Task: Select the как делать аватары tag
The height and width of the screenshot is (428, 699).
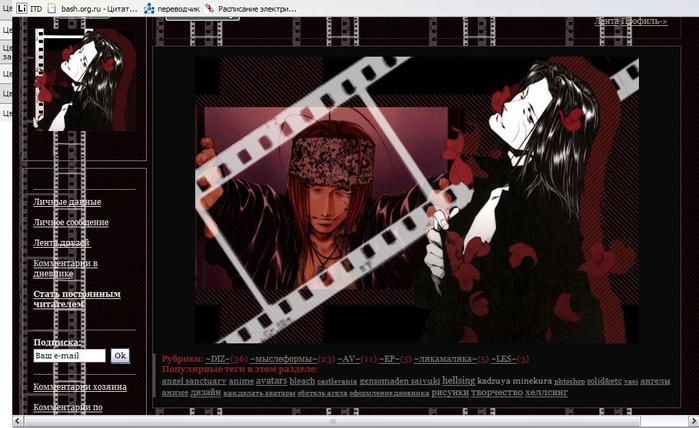Action: (x=259, y=393)
